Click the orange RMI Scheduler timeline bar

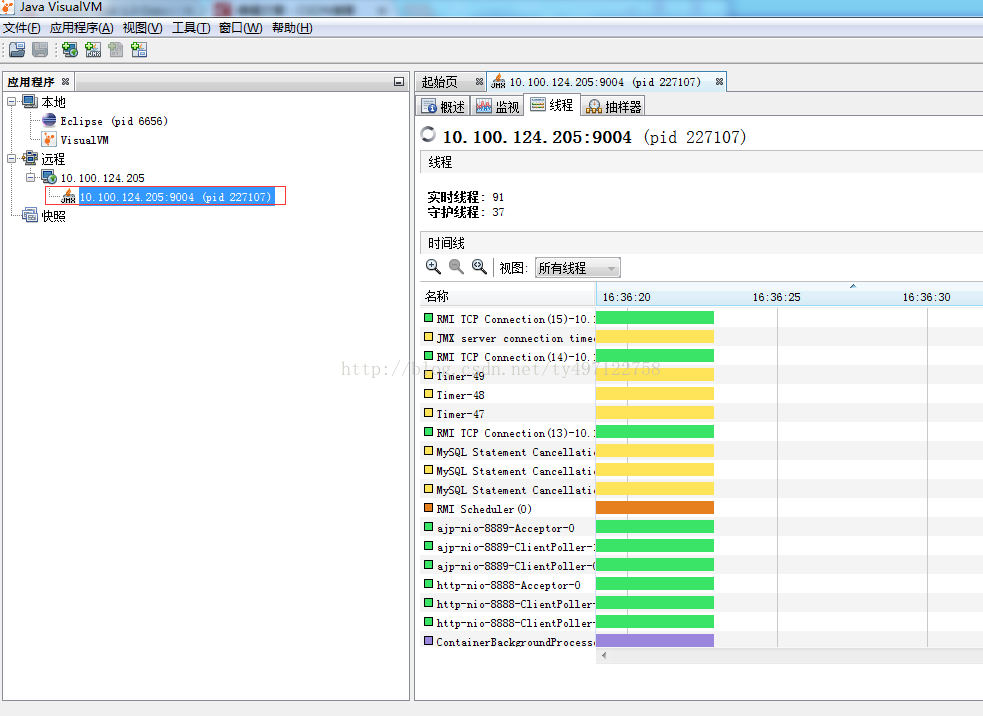(654, 507)
